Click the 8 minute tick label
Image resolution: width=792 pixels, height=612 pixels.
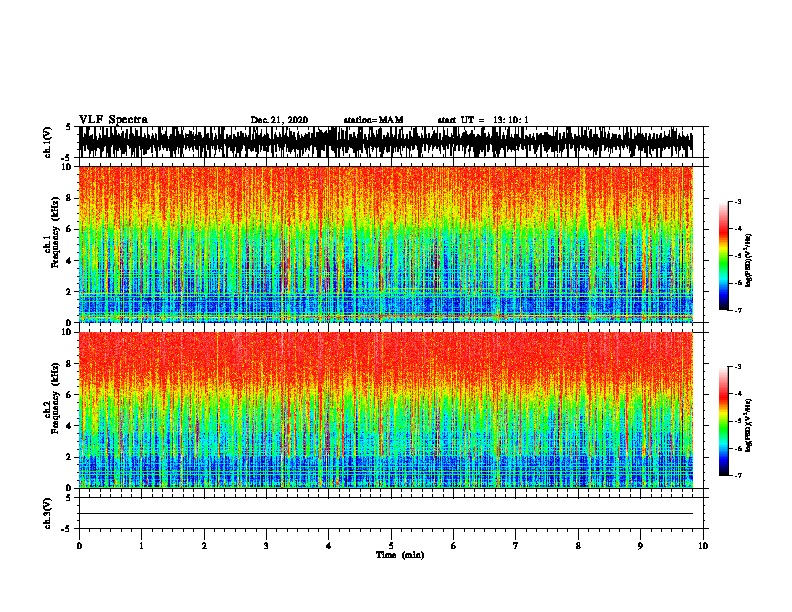click(578, 546)
